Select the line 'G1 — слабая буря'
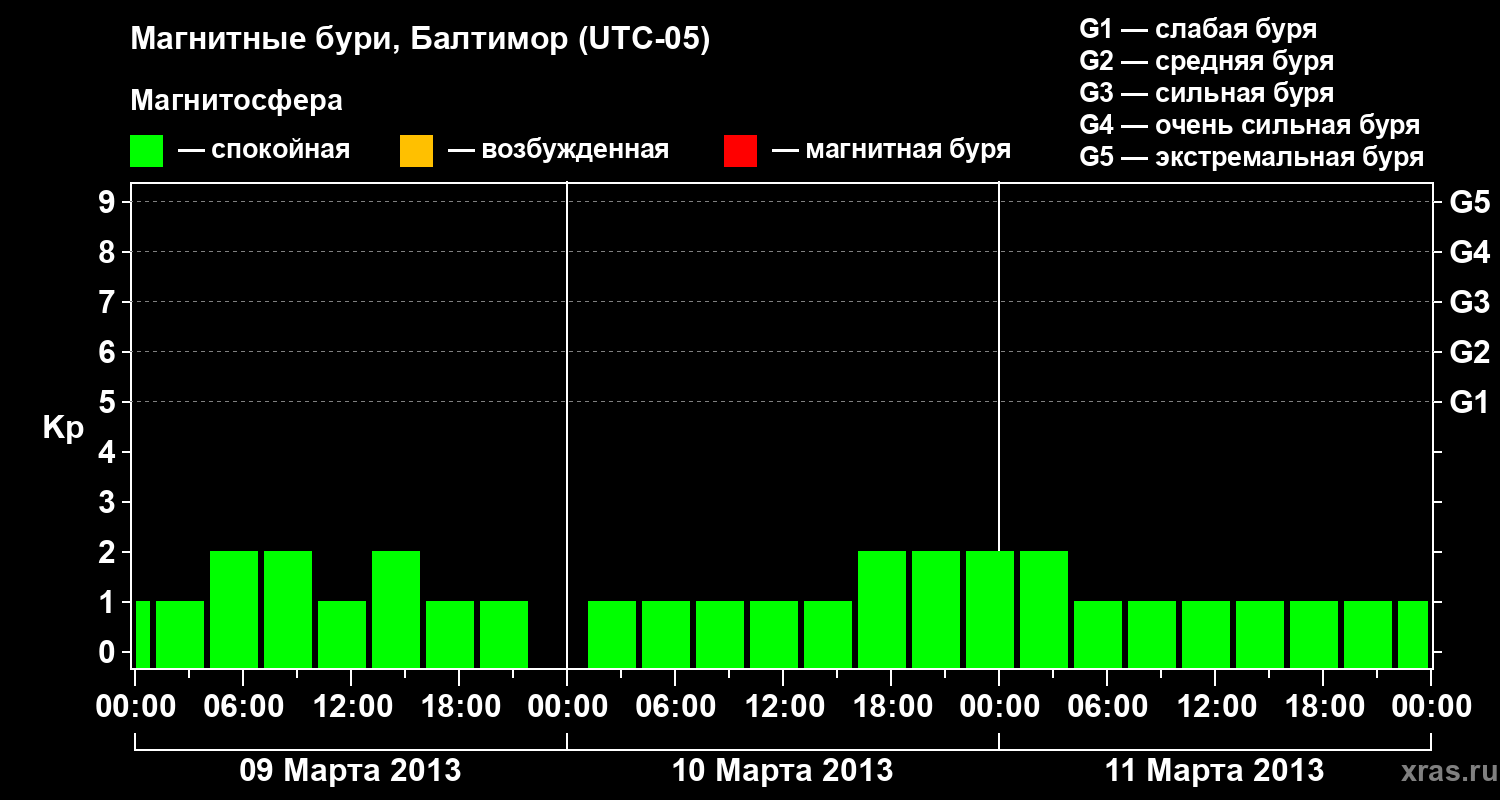Viewport: 1500px width, 800px height. tap(1198, 29)
